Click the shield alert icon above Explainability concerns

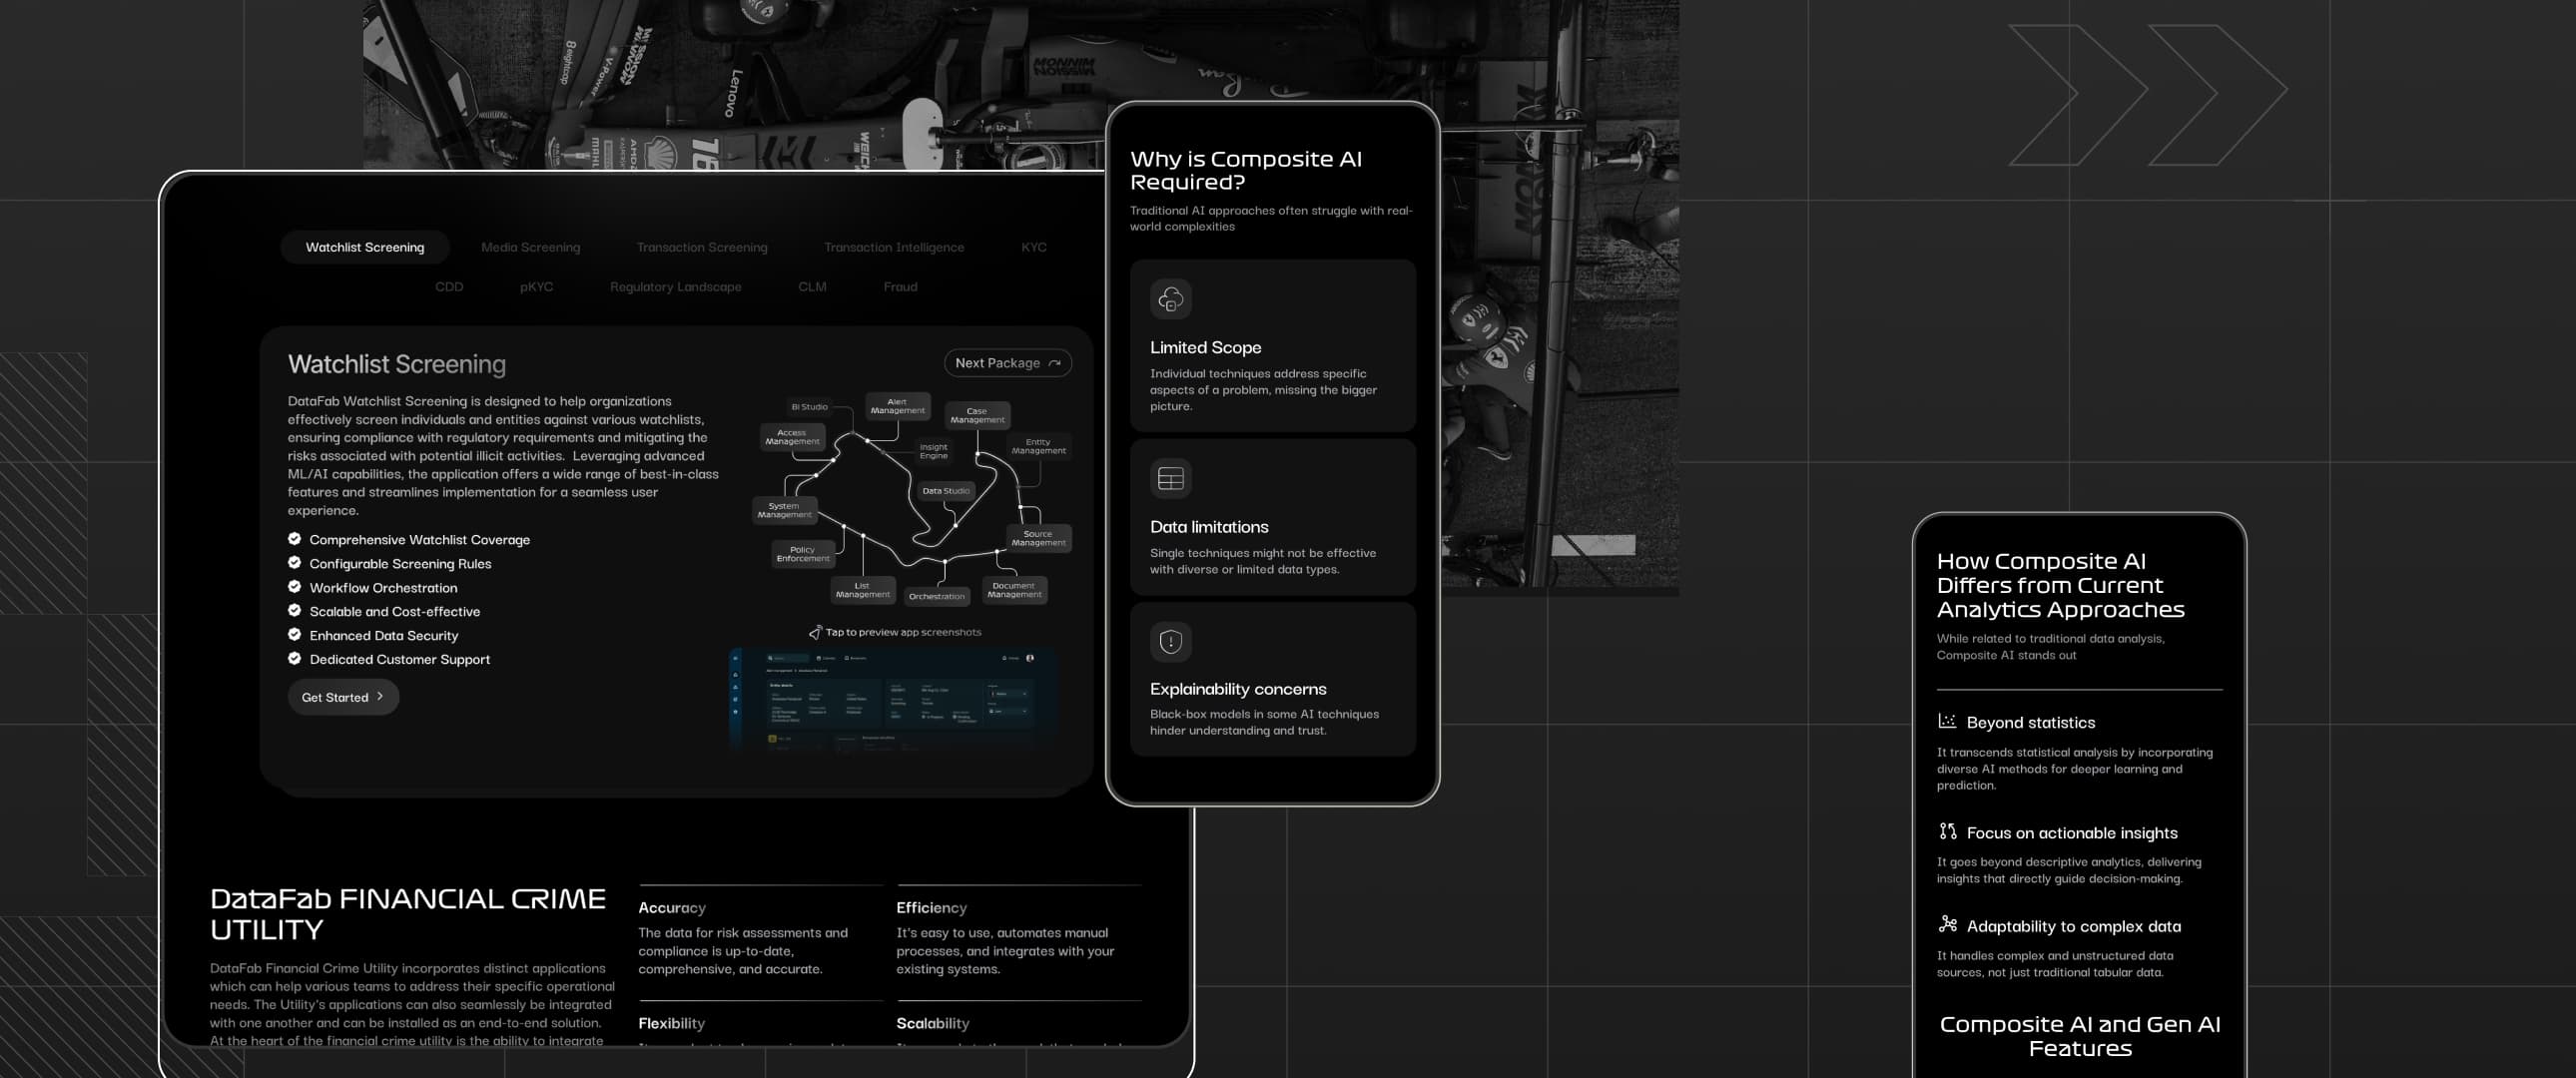(1170, 645)
